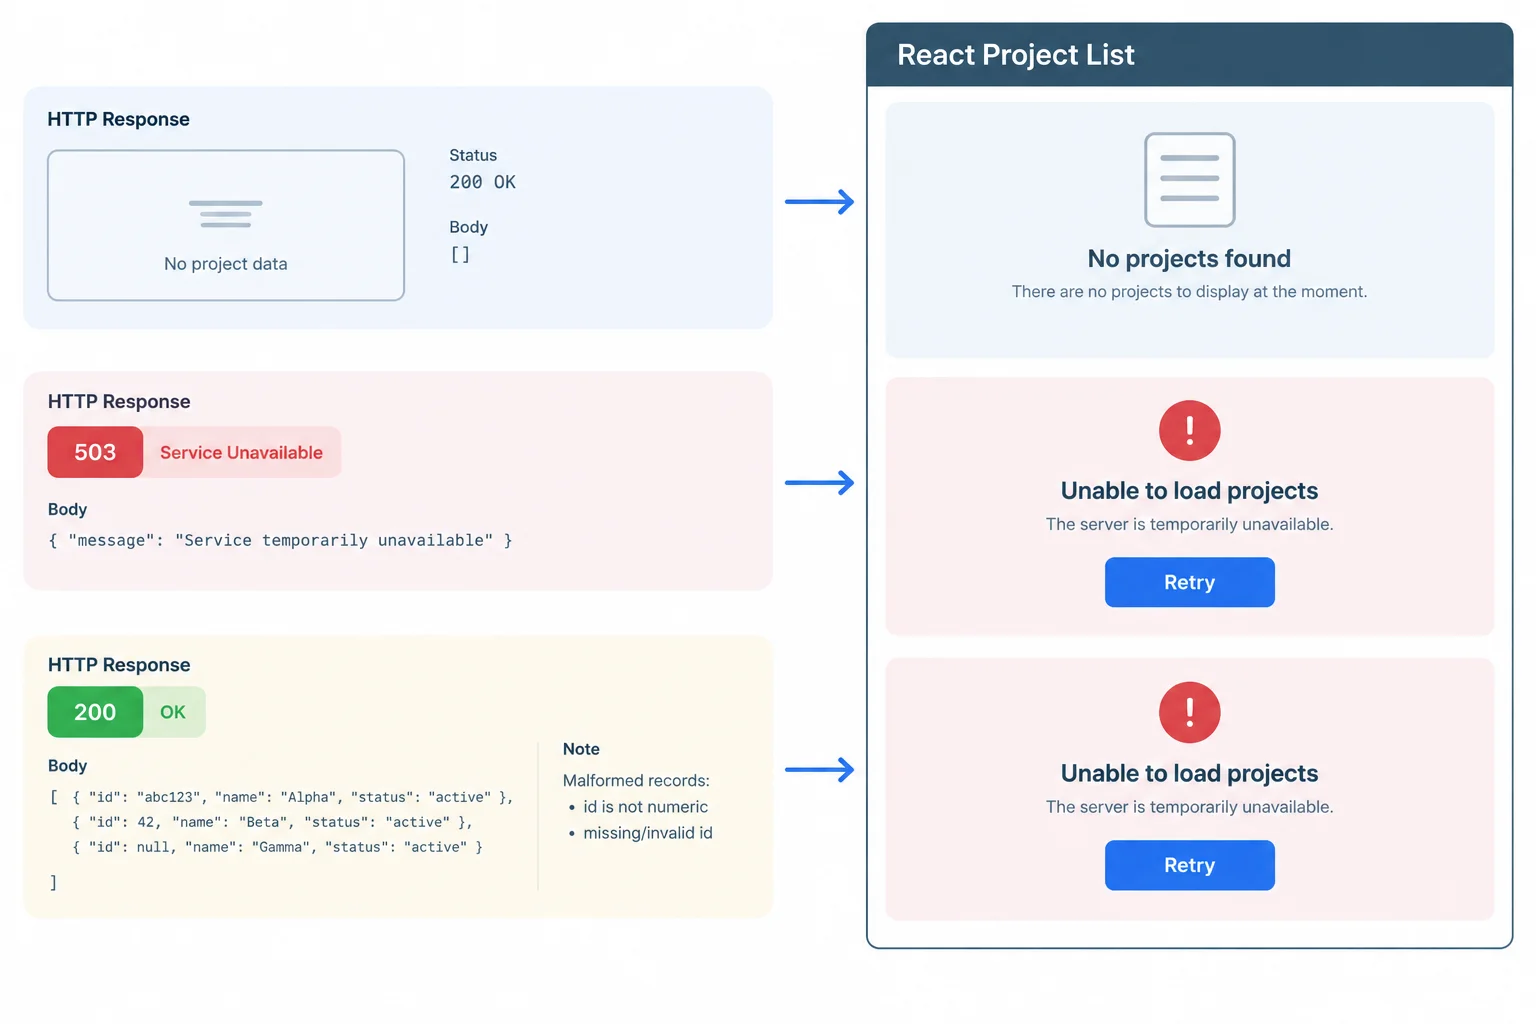Click the green 200 status badge

(x=95, y=712)
